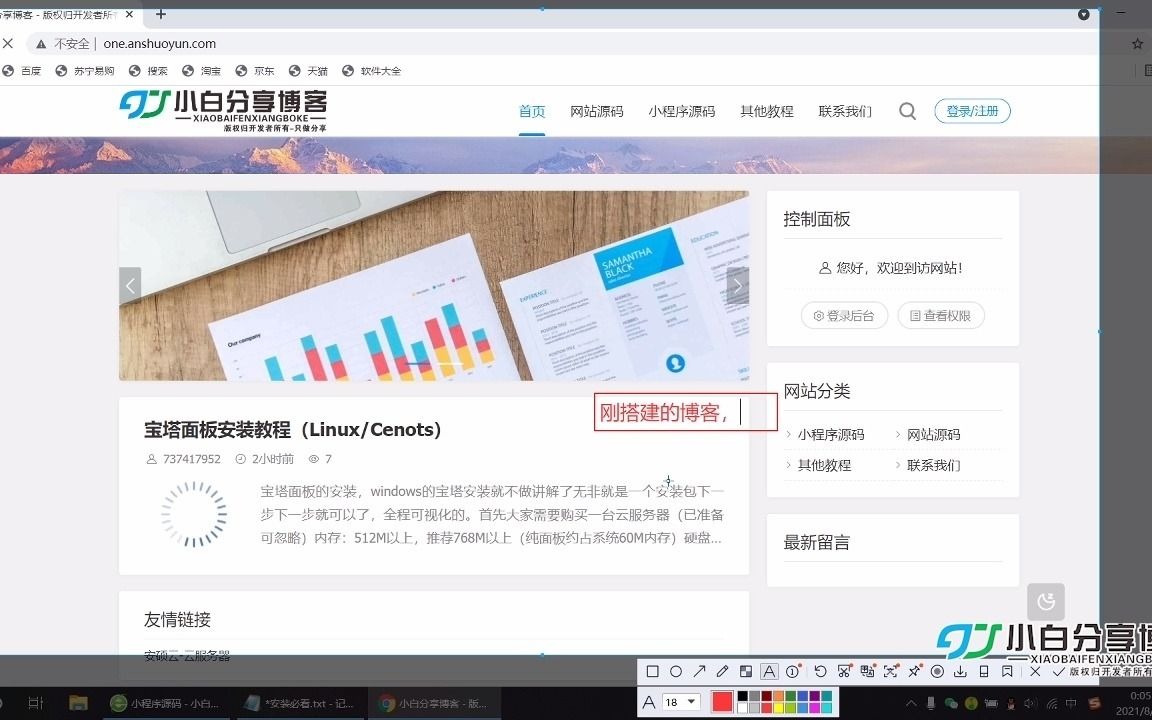The width and height of the screenshot is (1152, 720).
Task: Select the pen drawing tool
Action: click(x=721, y=671)
